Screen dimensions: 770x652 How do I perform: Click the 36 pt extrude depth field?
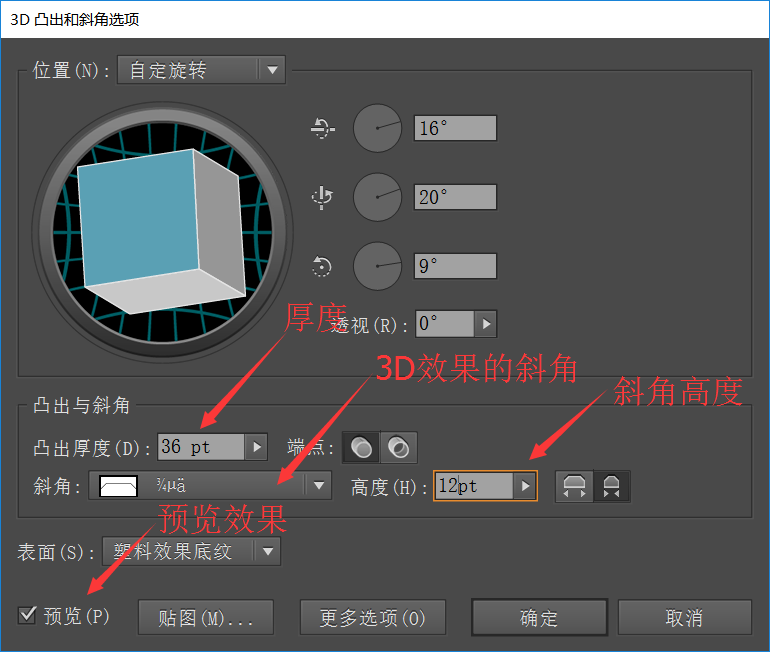point(200,447)
